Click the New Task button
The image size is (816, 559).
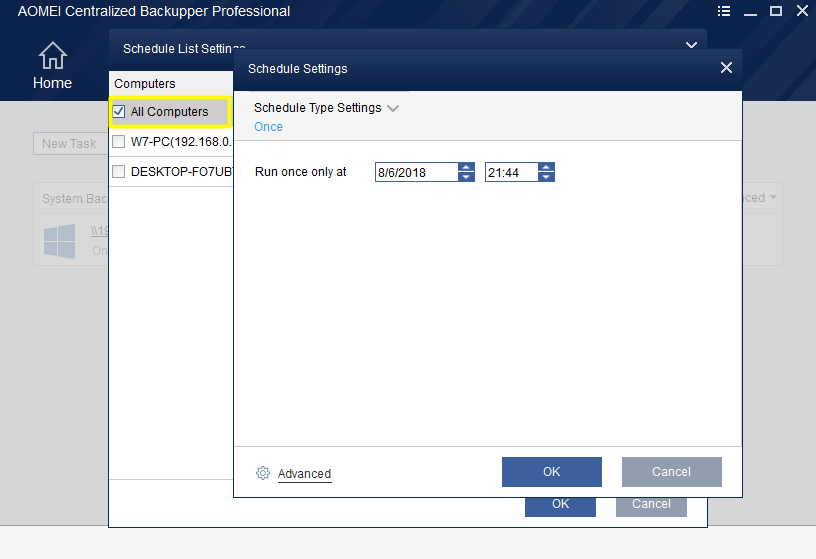pos(71,144)
